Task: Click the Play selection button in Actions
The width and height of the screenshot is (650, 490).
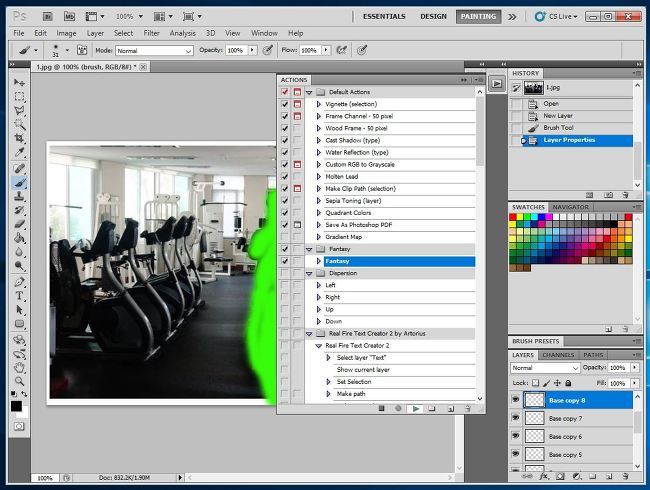Action: (x=415, y=409)
